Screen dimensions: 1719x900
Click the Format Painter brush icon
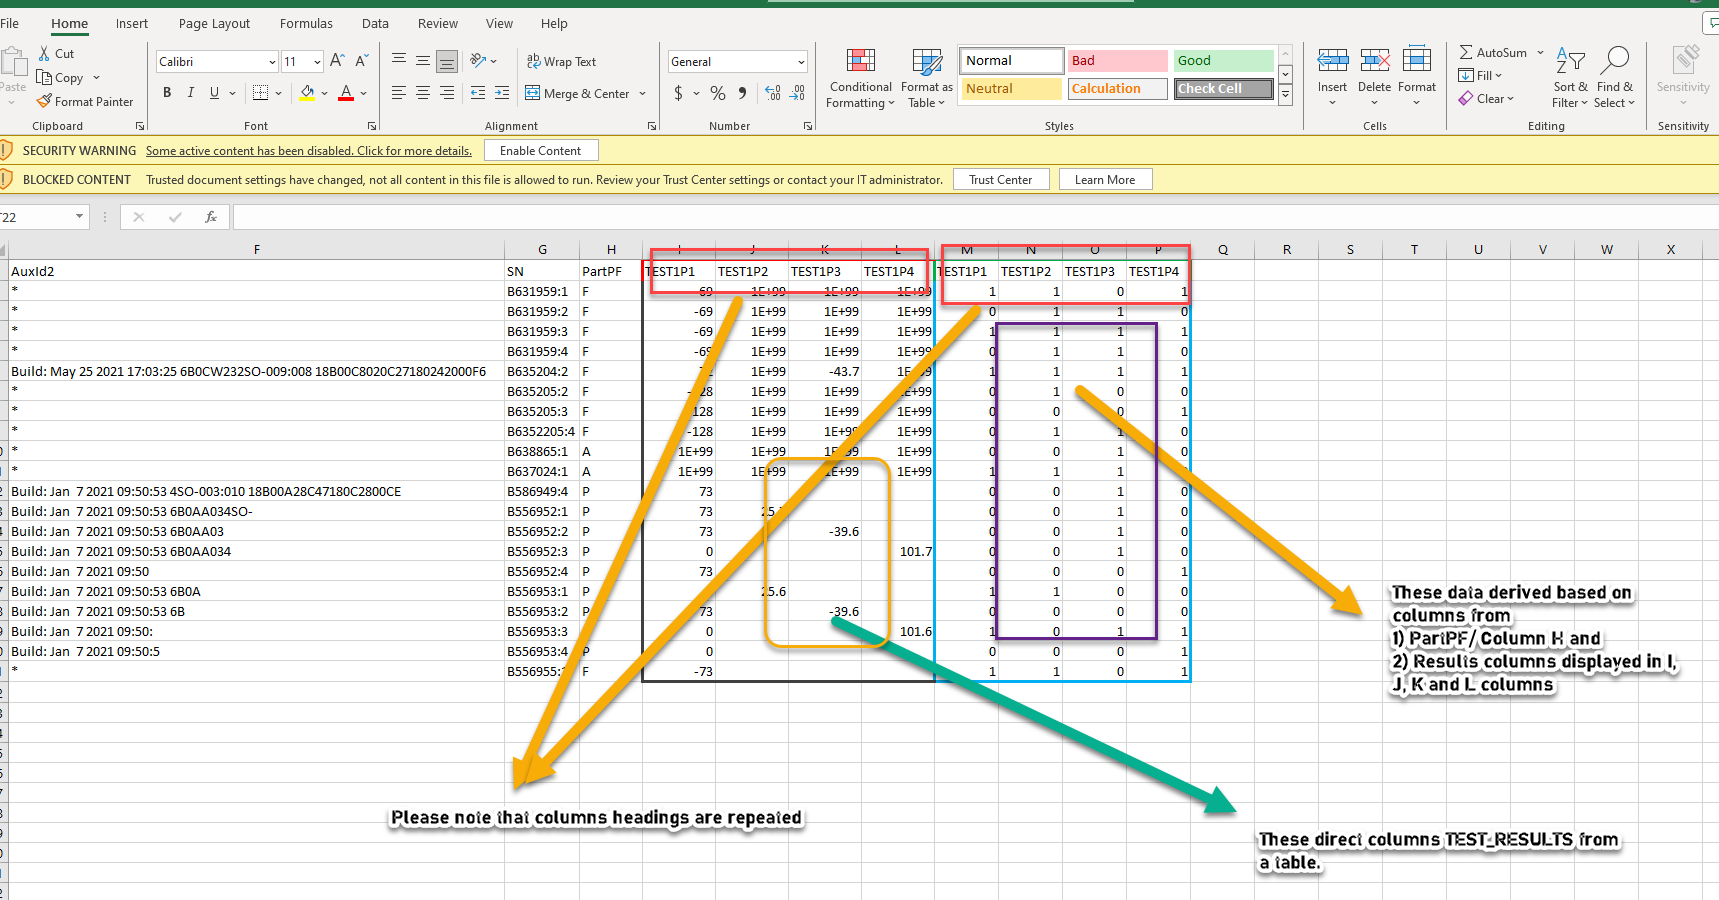44,101
